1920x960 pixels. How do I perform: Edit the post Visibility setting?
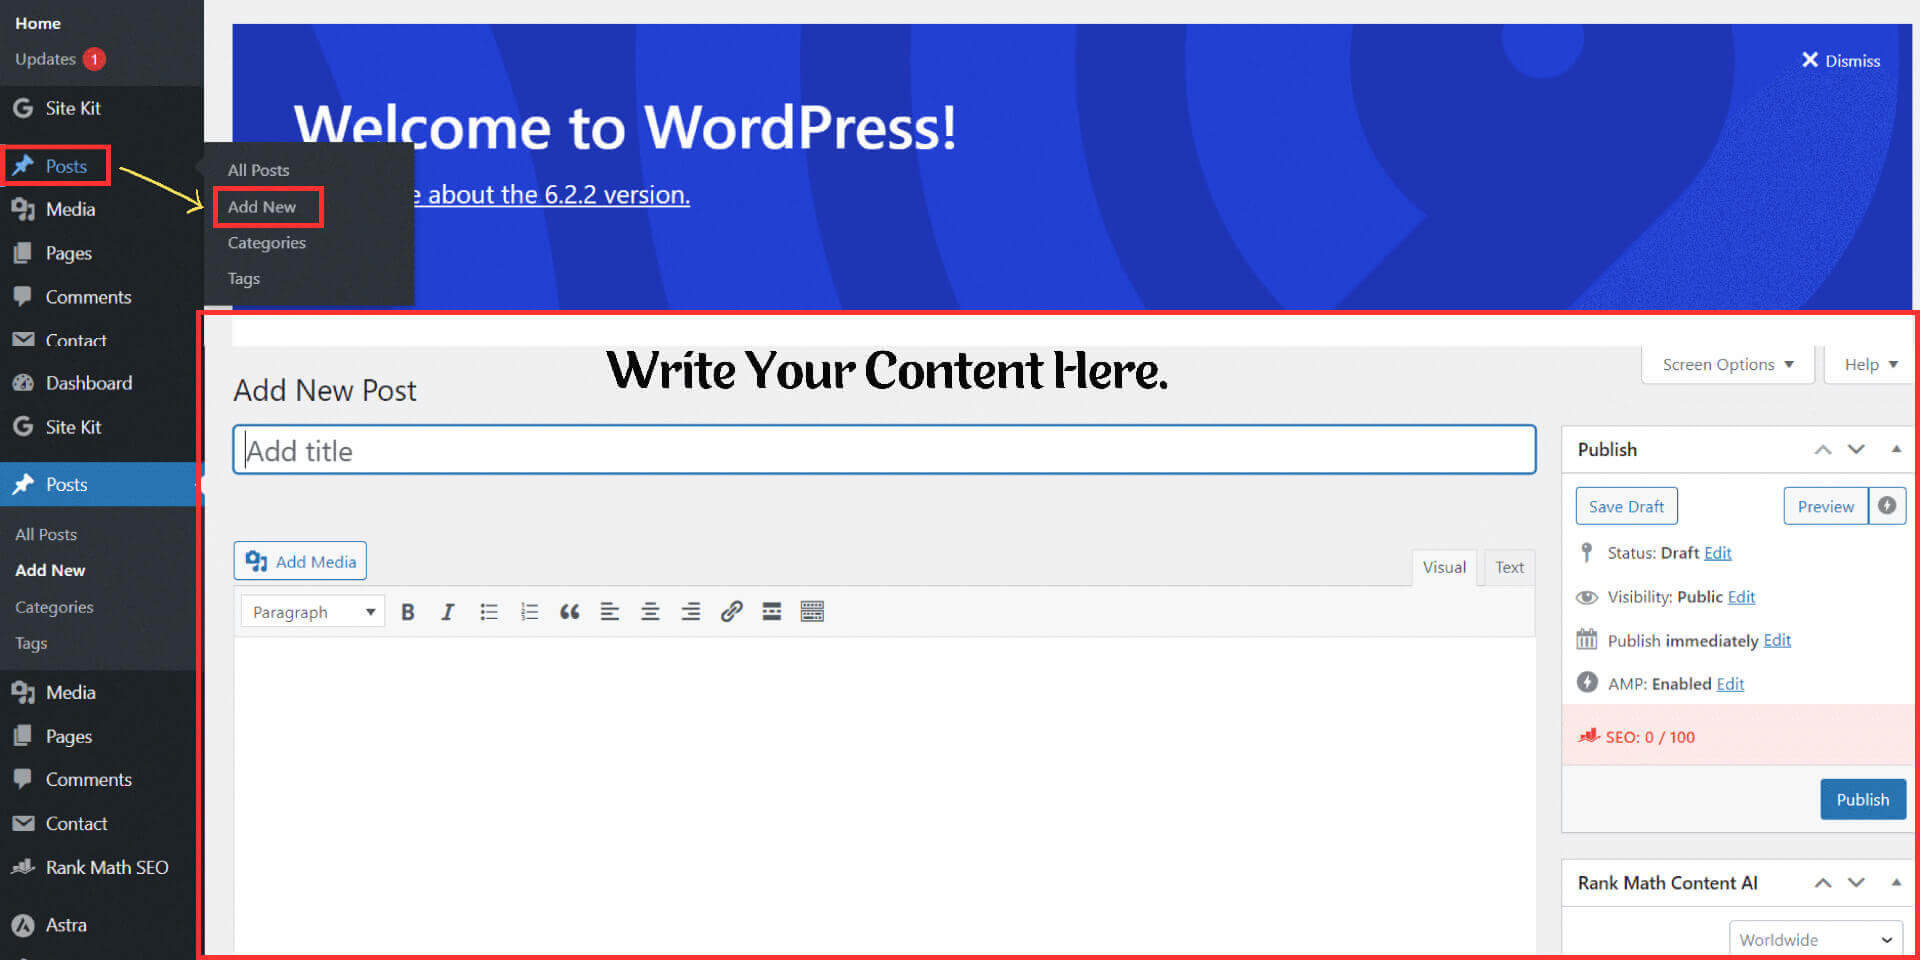(x=1740, y=597)
